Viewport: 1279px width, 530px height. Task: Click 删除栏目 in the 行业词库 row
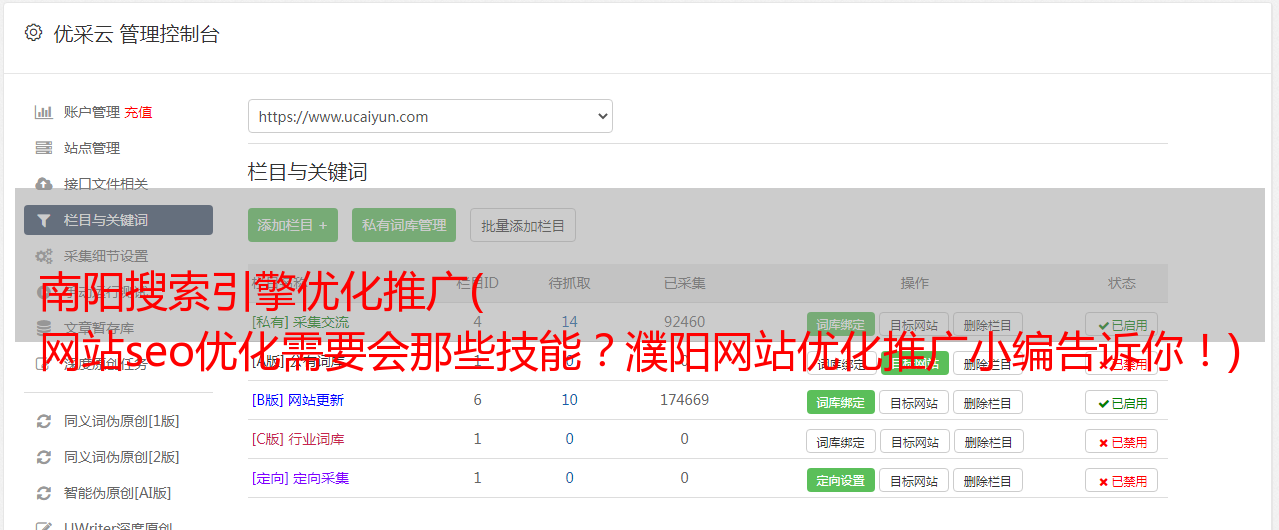(988, 441)
